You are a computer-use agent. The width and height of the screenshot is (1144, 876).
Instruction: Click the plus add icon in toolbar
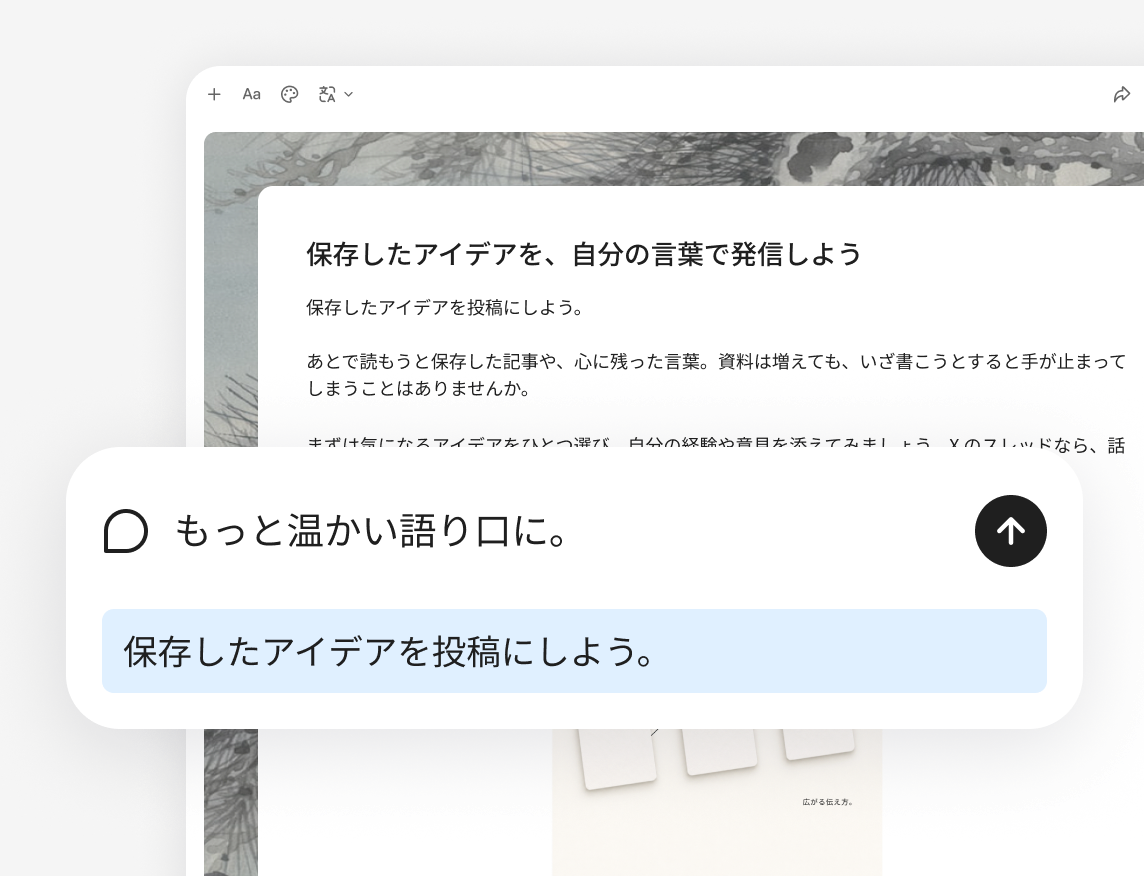[x=214, y=94]
